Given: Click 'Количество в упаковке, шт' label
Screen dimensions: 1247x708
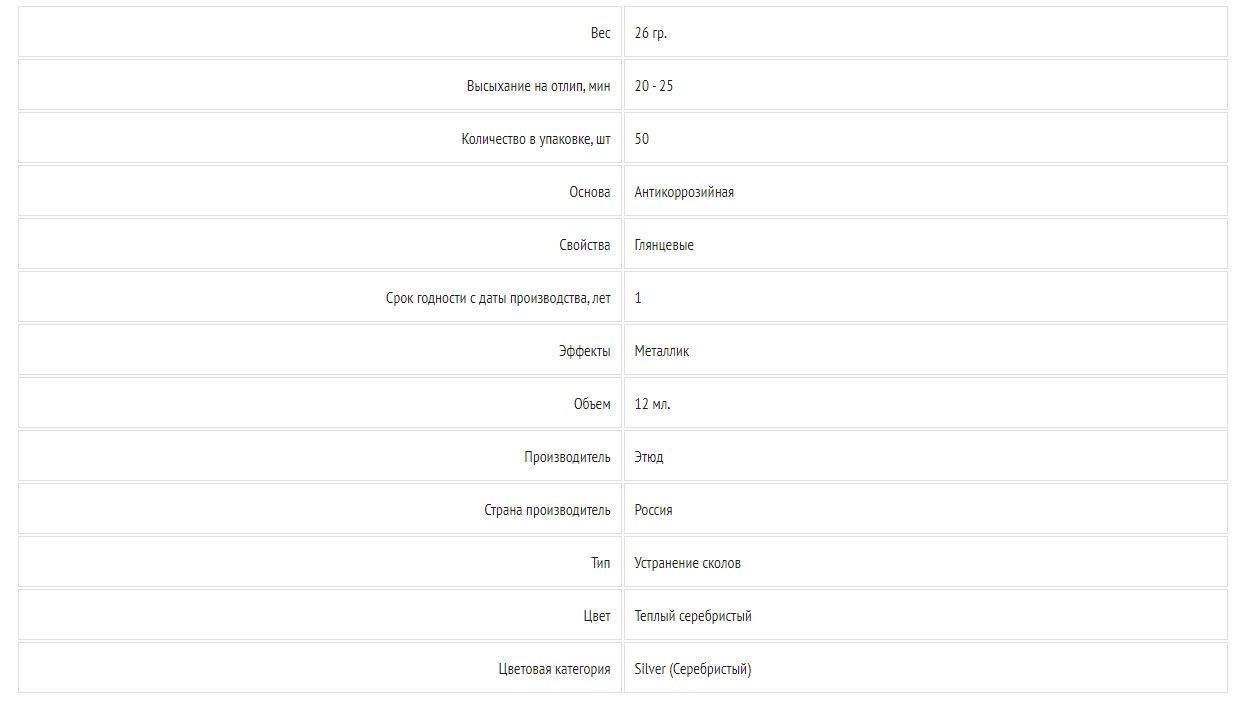Looking at the screenshot, I should (536, 139).
